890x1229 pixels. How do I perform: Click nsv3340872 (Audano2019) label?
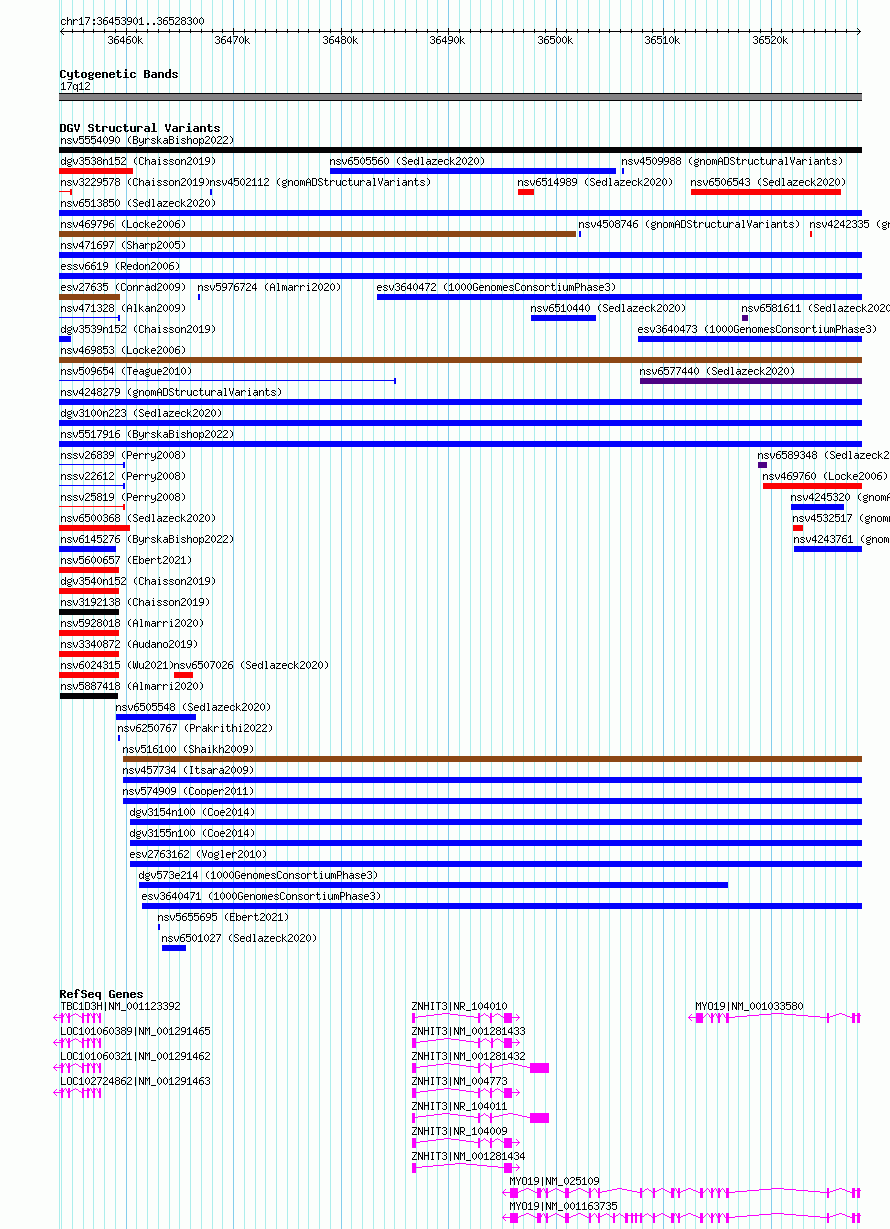click(128, 644)
